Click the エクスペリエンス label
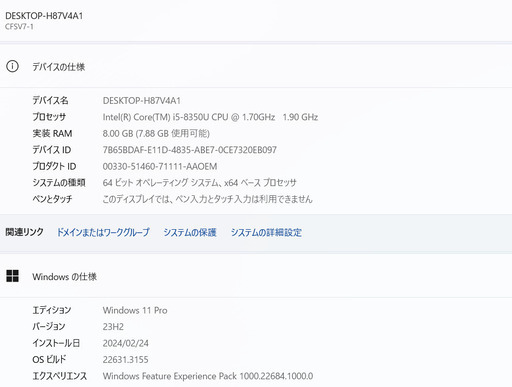The width and height of the screenshot is (512, 387). 60,376
